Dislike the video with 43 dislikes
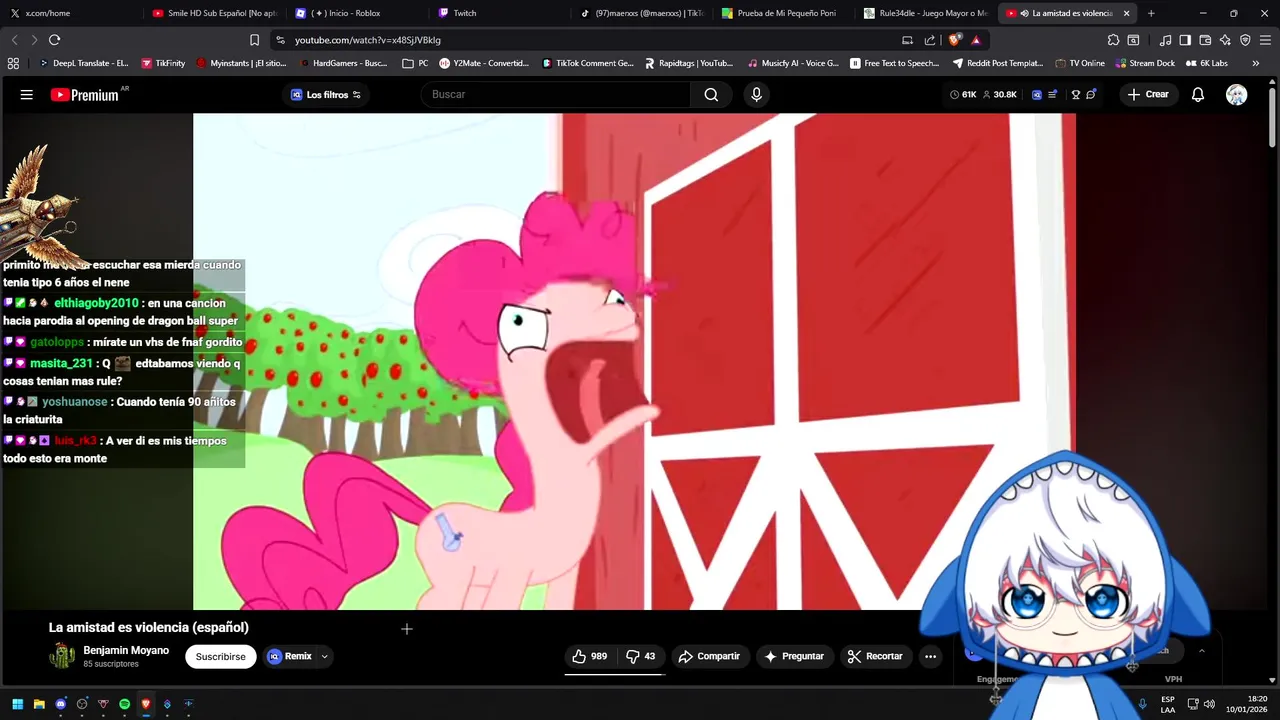1280x720 pixels. pos(640,656)
